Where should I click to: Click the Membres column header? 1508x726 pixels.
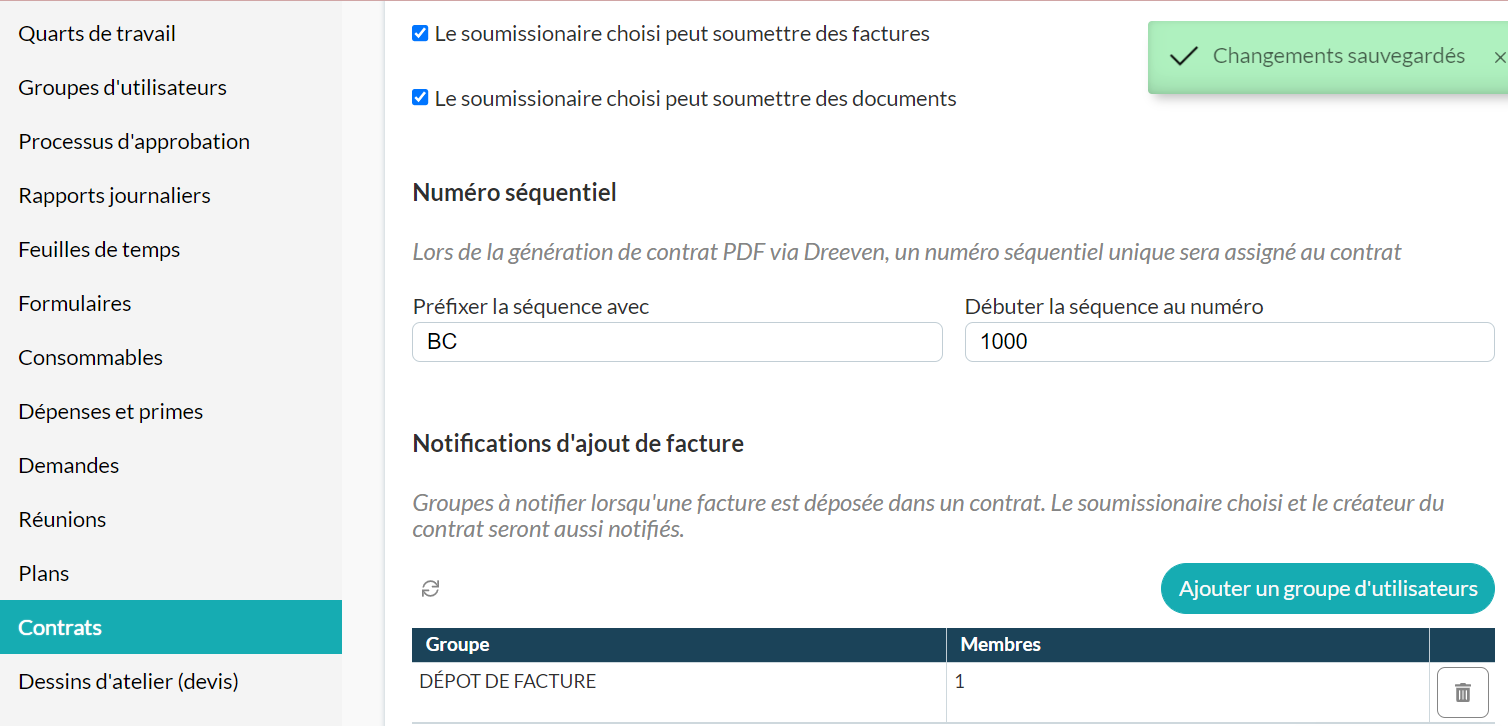(1188, 645)
